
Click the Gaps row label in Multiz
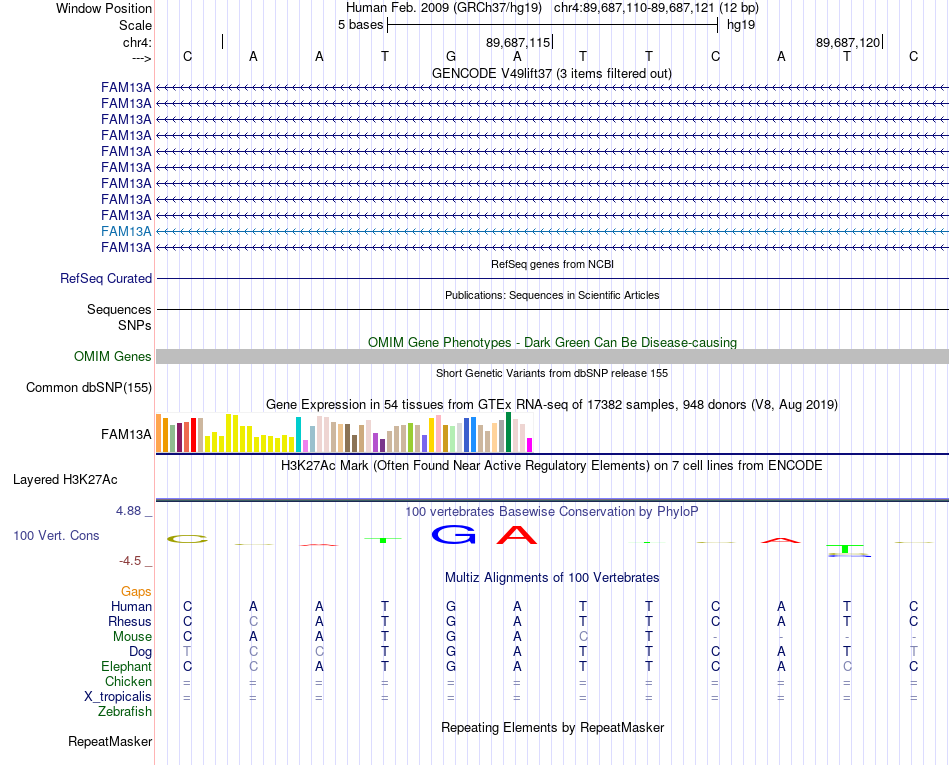[136, 592]
